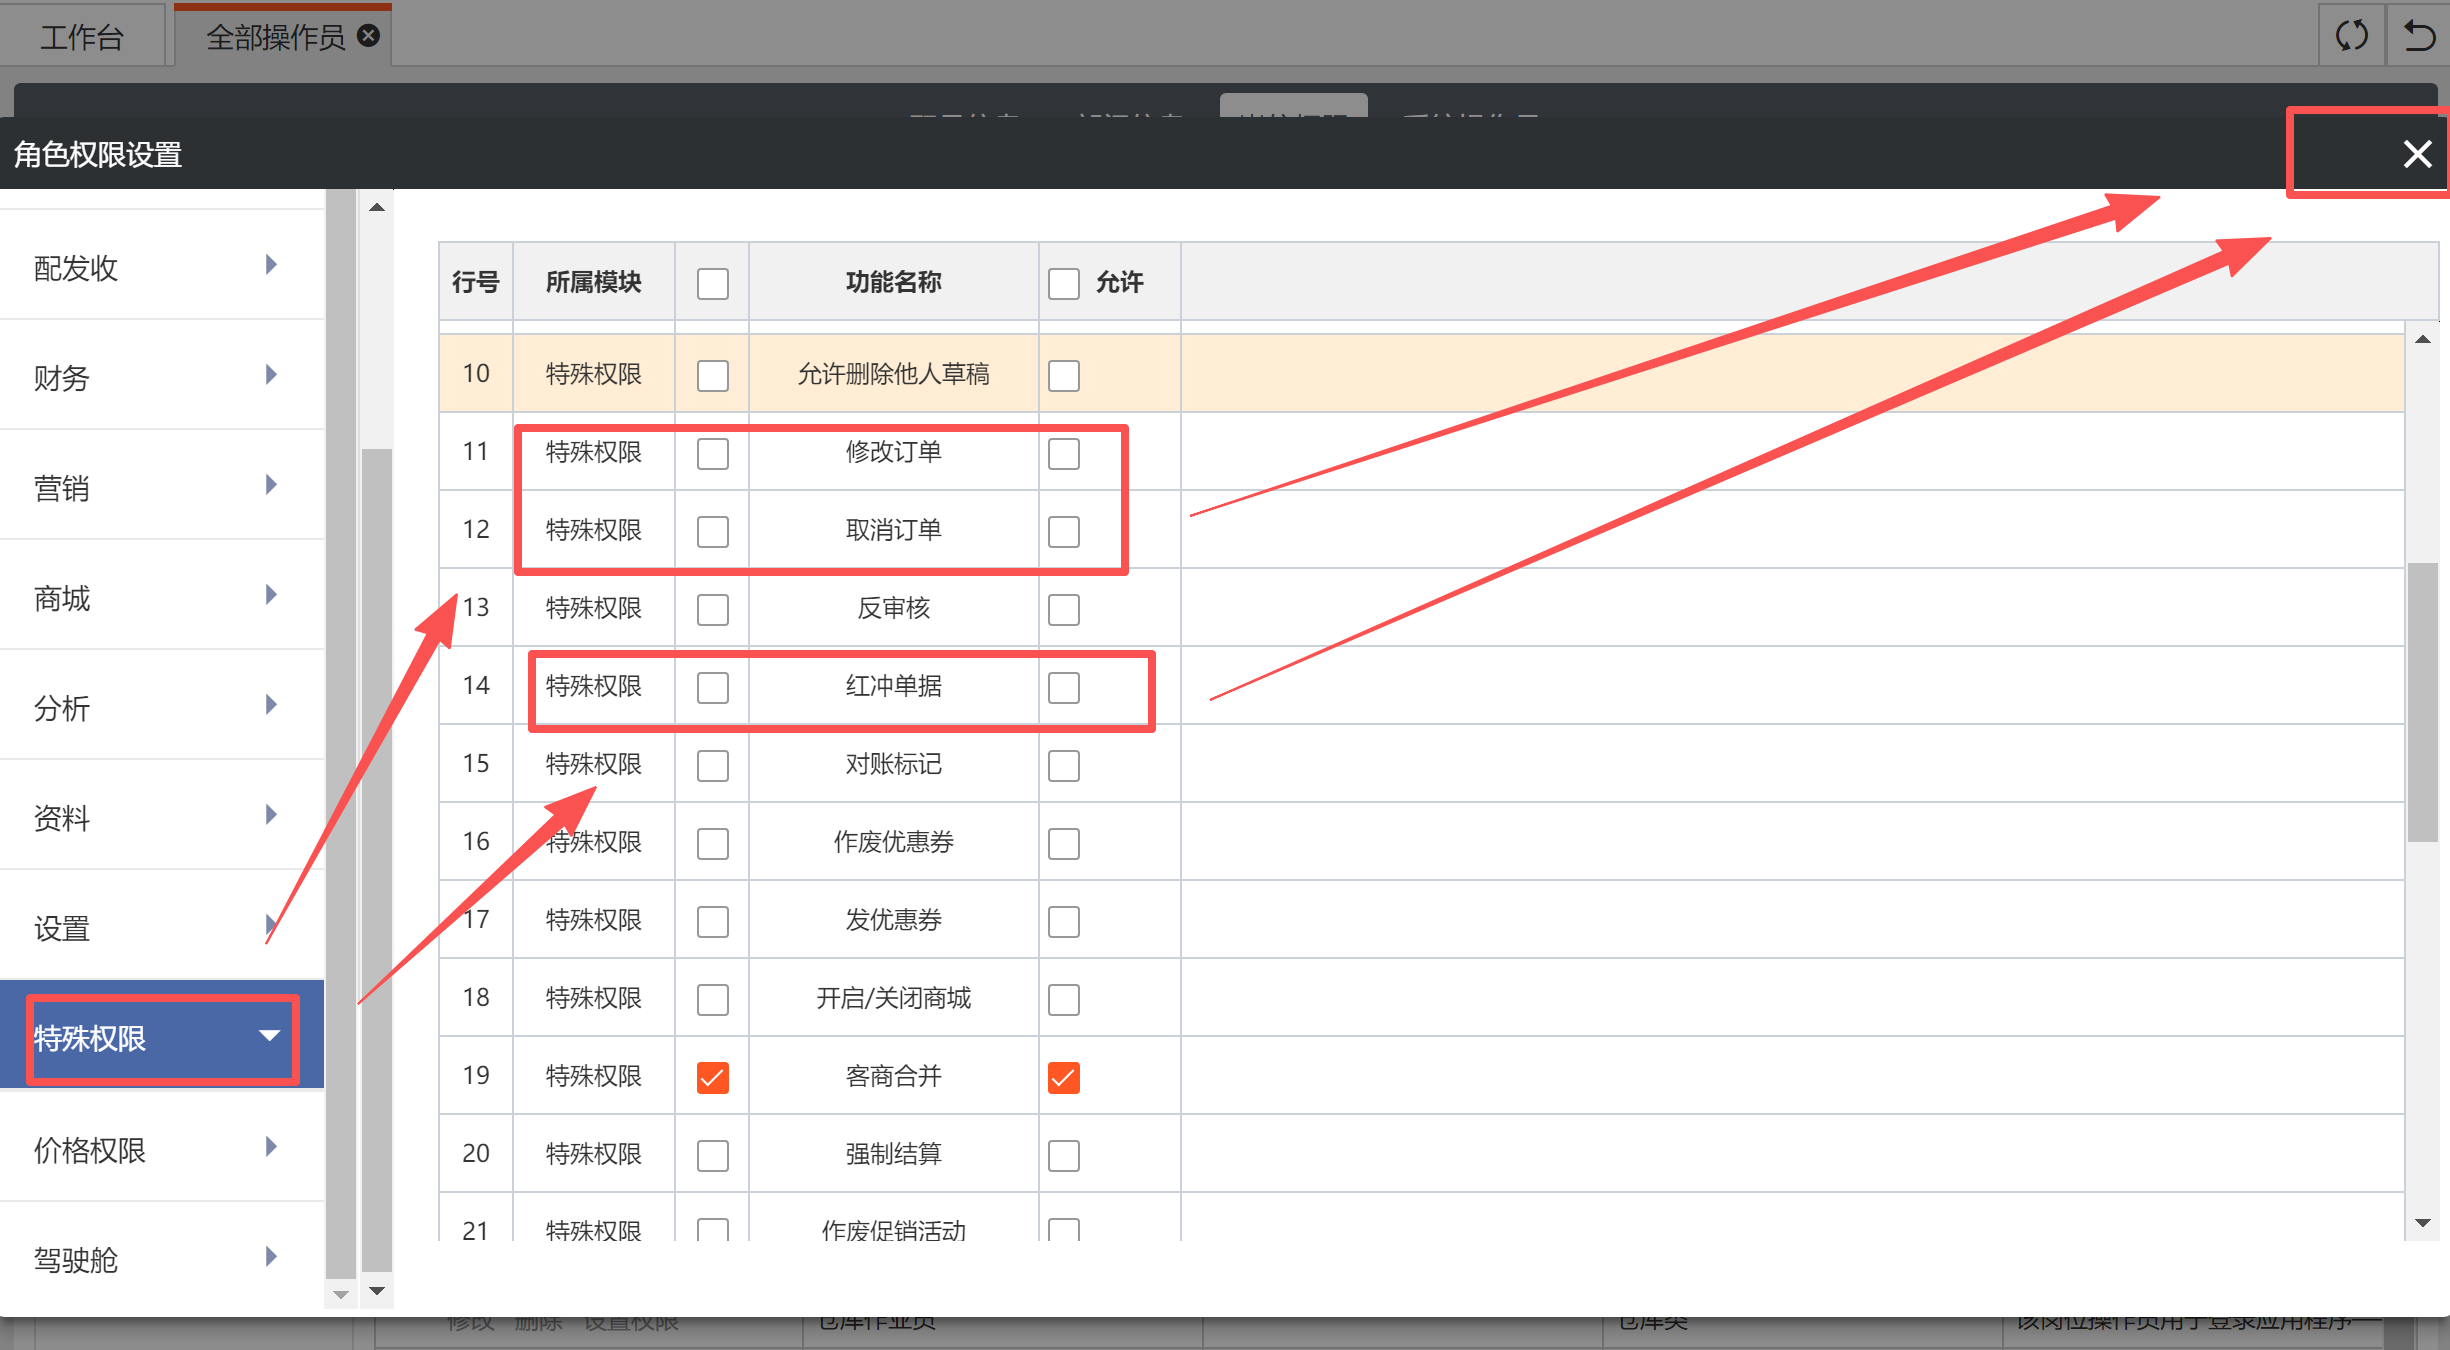The width and height of the screenshot is (2450, 1350).
Task: Click the table scrollbar down arrow
Action: coord(2422,1223)
